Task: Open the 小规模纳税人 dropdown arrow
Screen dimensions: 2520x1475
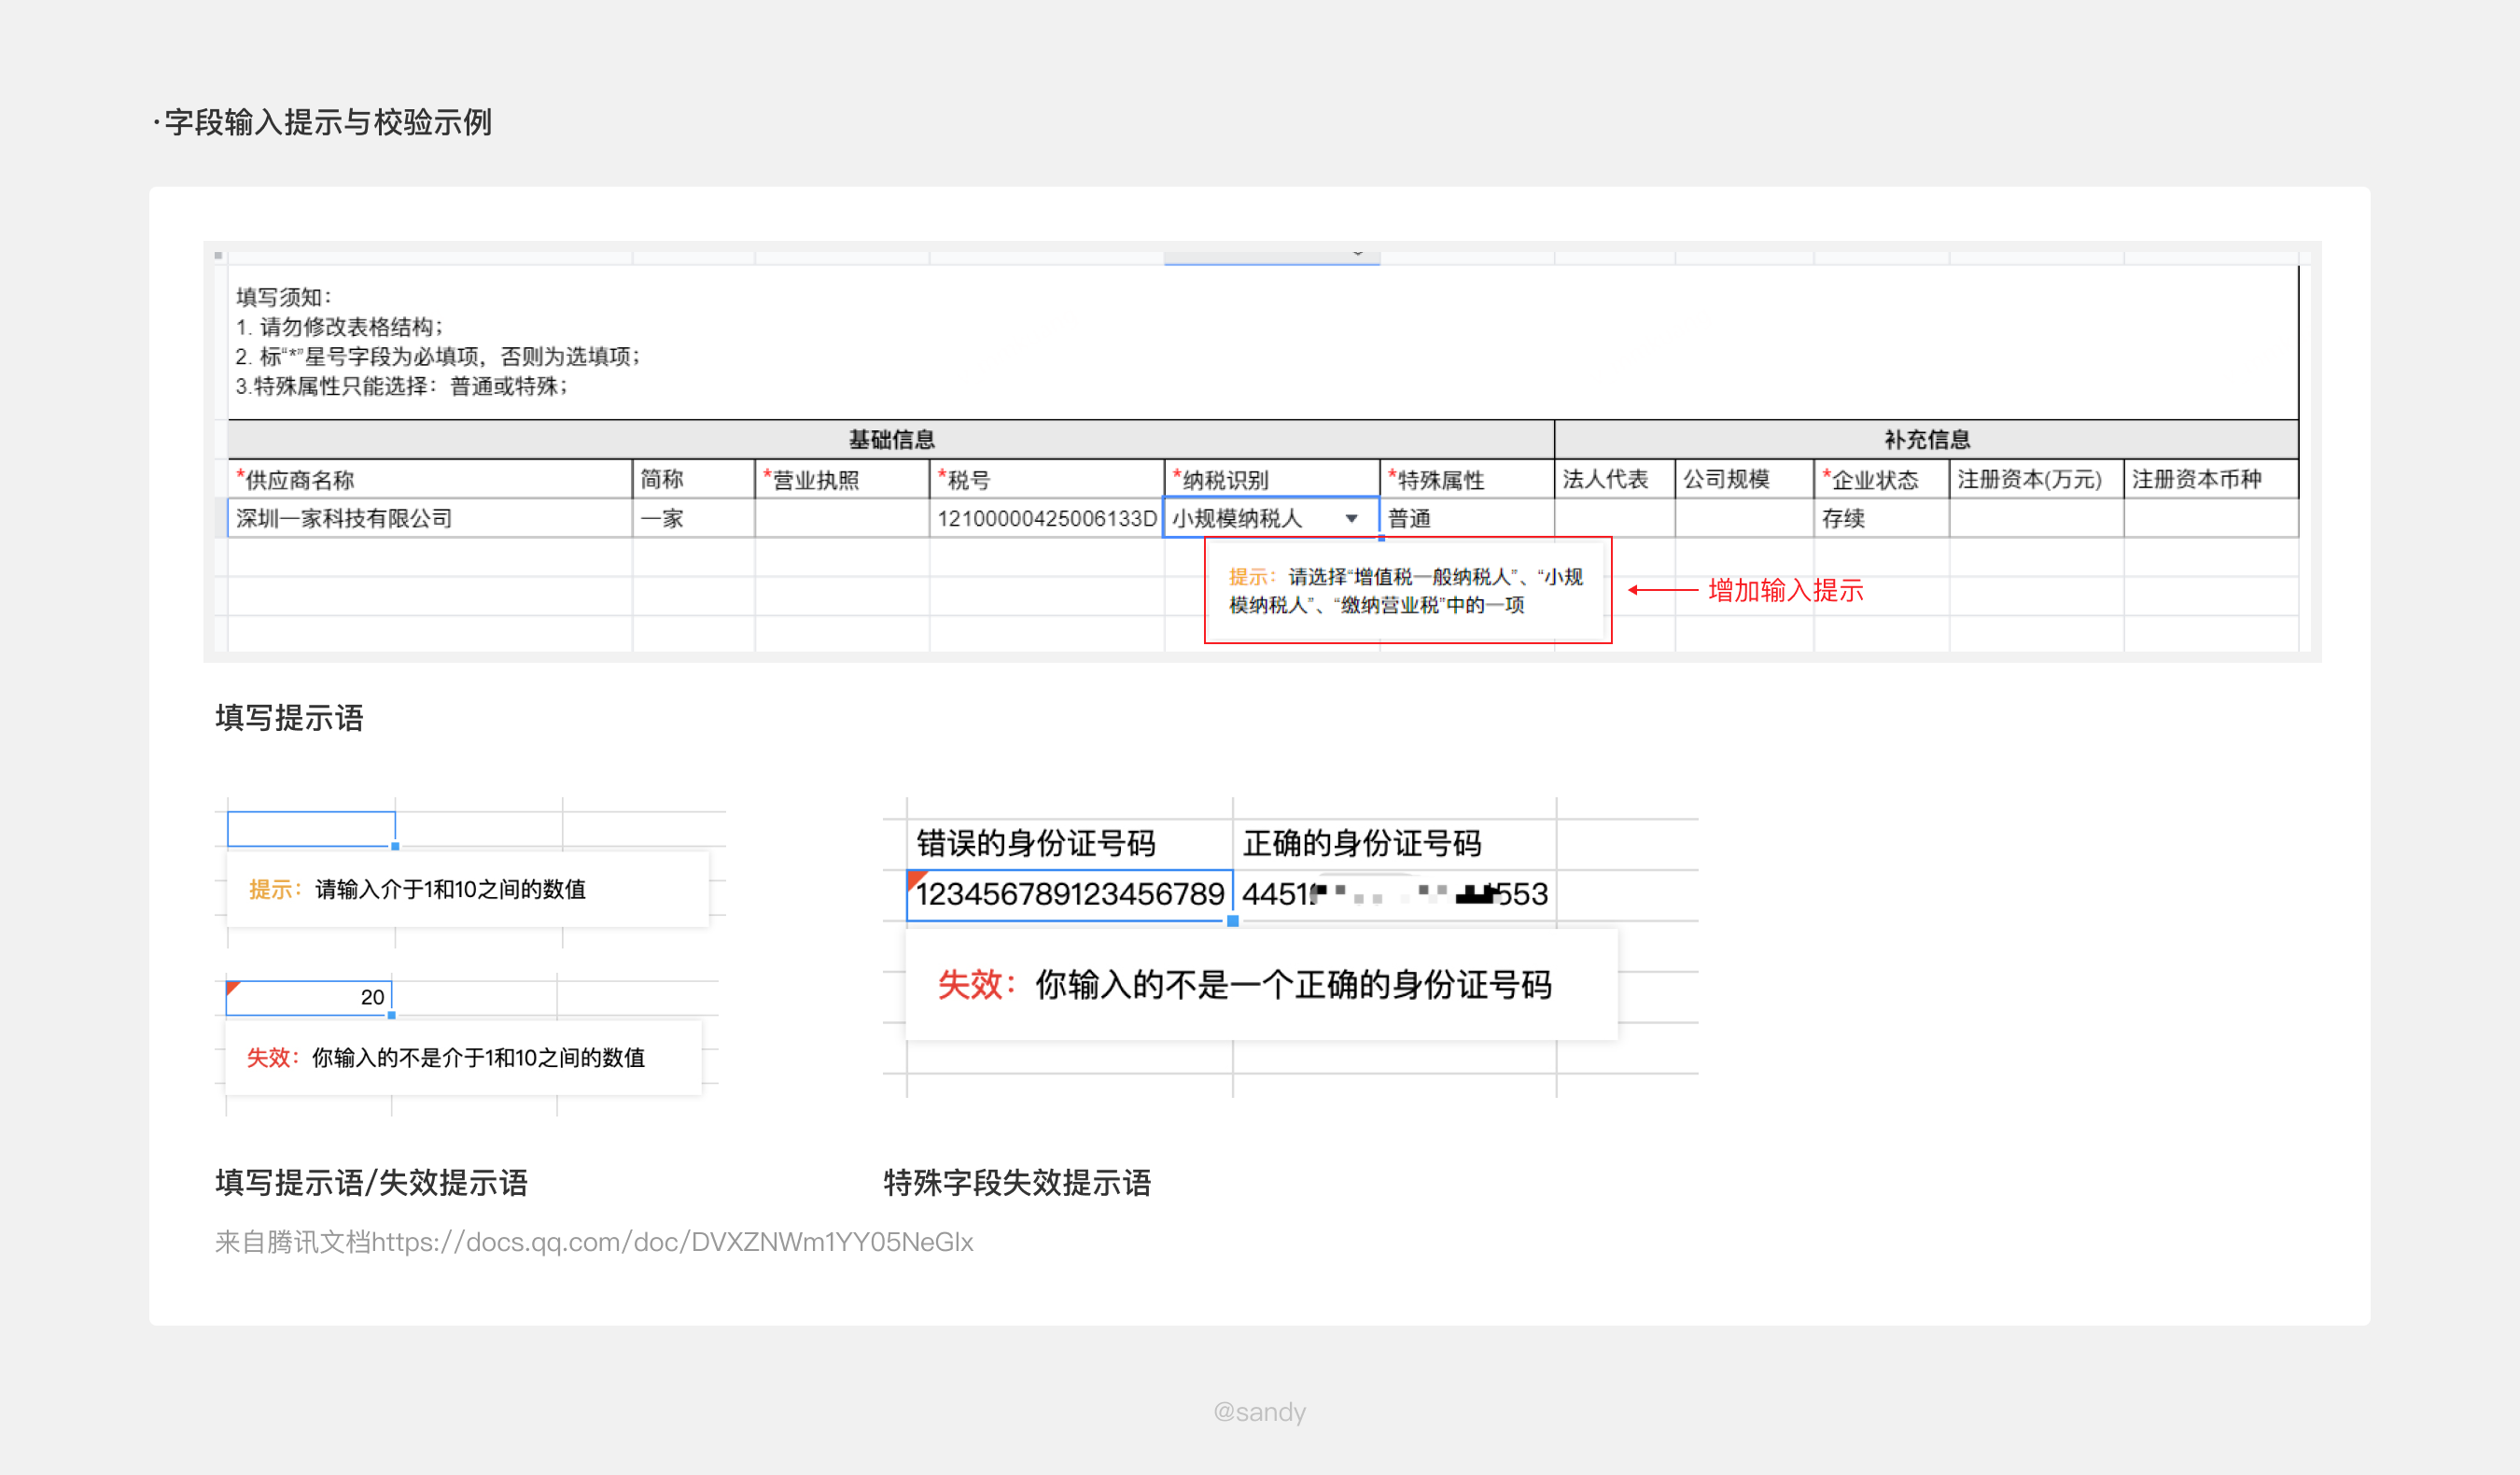Action: pos(1351,518)
